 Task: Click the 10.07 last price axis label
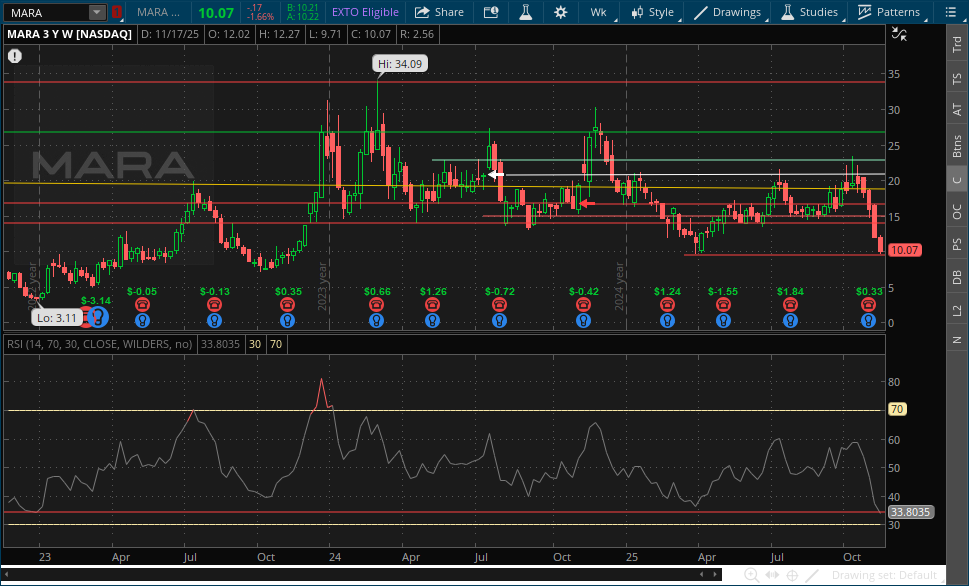click(904, 250)
